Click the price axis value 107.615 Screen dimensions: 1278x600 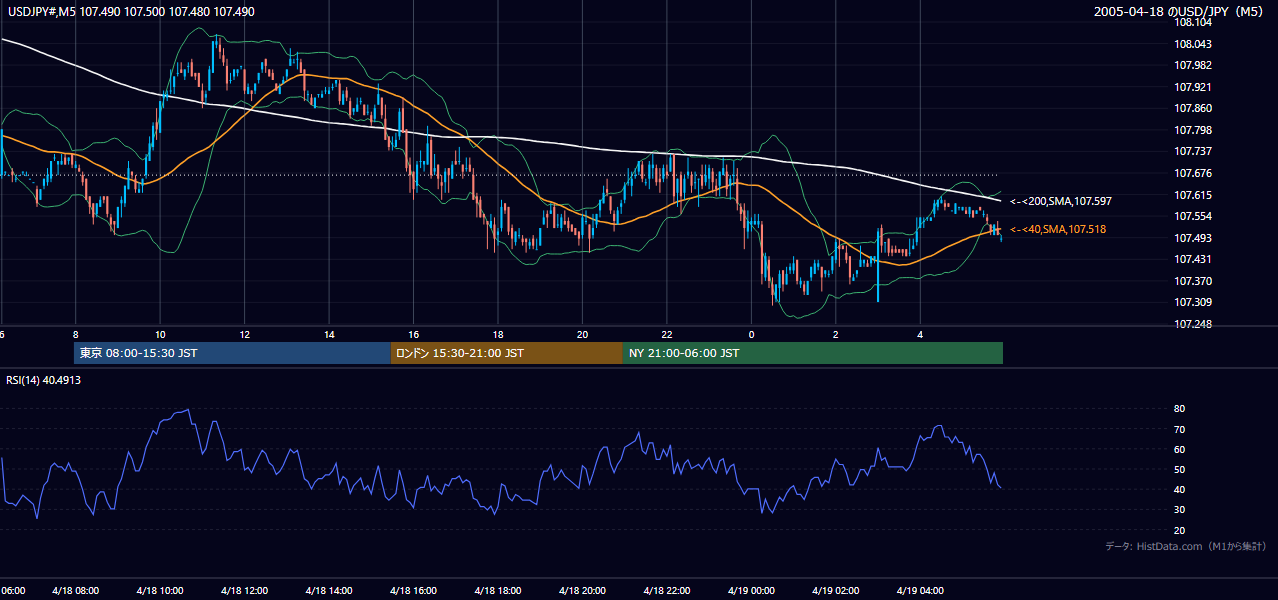click(1193, 195)
